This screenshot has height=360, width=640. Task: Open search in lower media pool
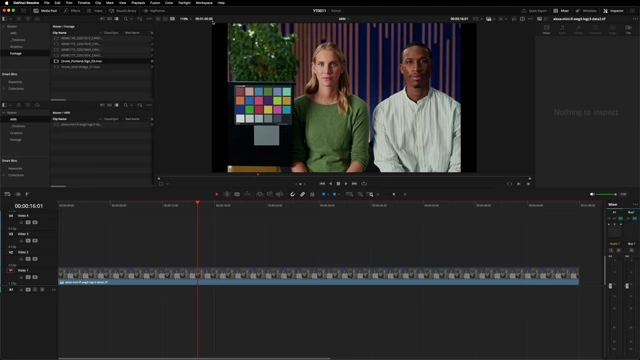126,105
